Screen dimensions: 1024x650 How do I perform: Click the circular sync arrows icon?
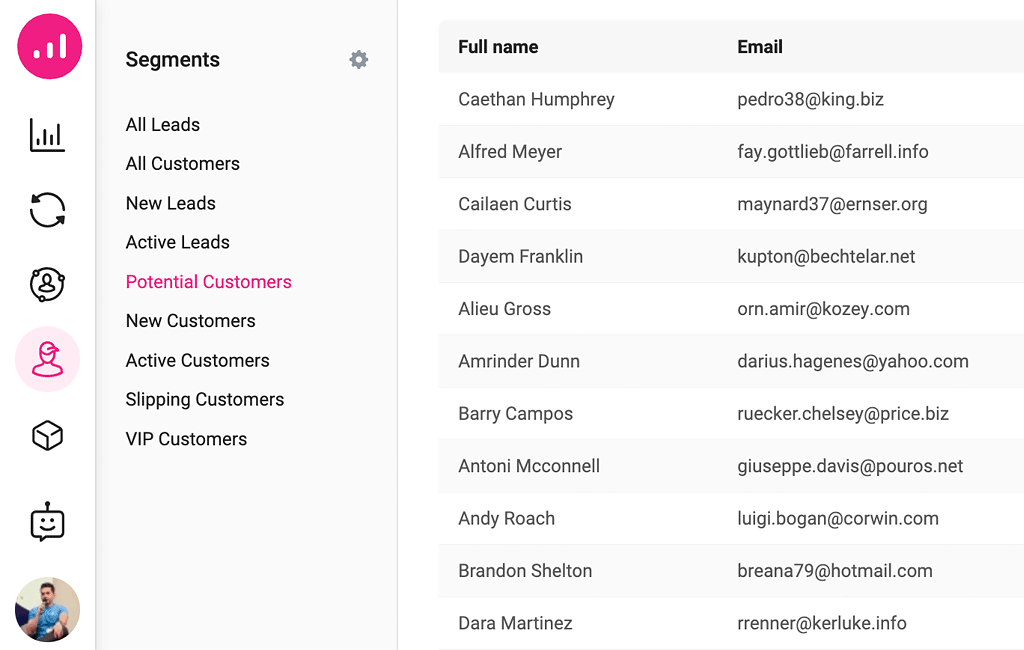tap(47, 210)
